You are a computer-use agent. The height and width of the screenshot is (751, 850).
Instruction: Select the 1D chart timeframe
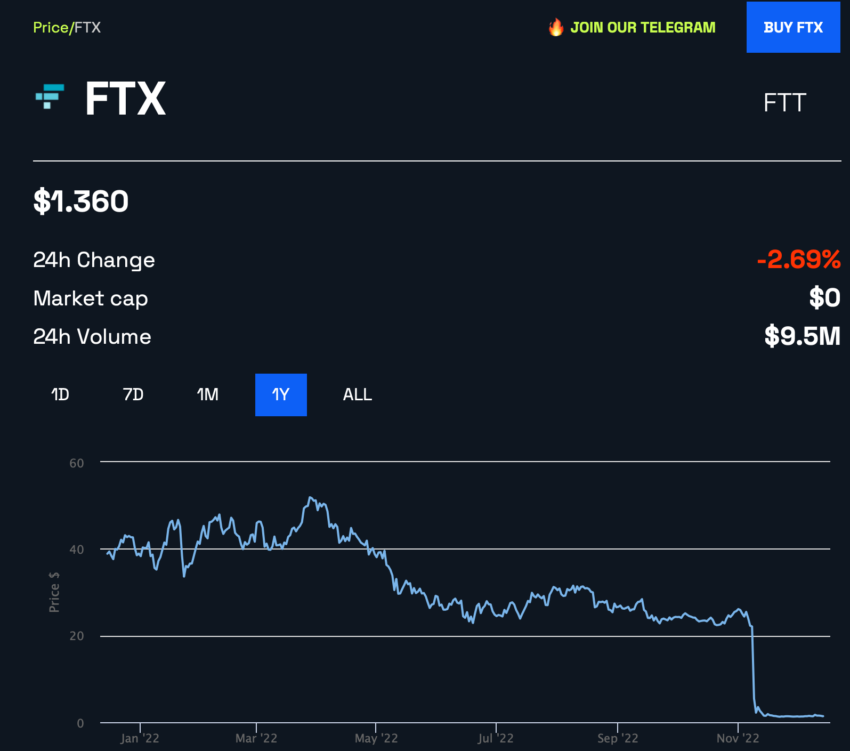[x=59, y=394]
